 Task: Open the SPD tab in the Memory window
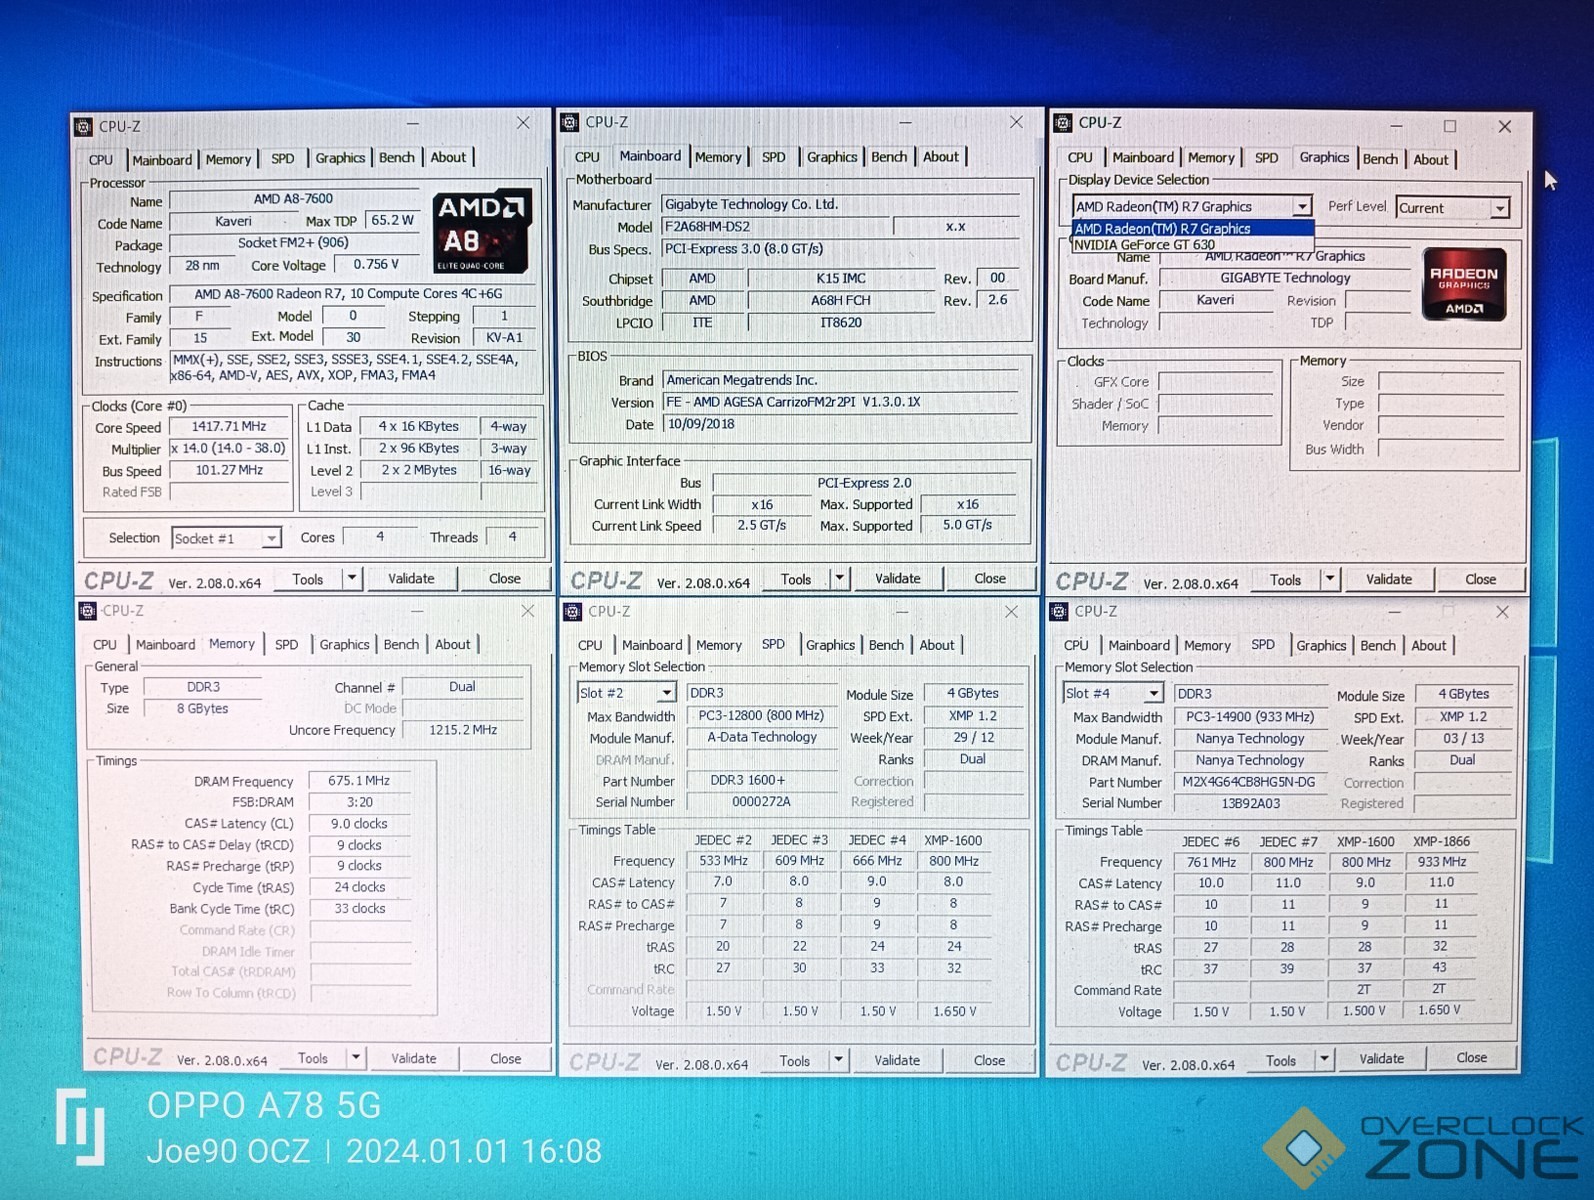click(286, 645)
